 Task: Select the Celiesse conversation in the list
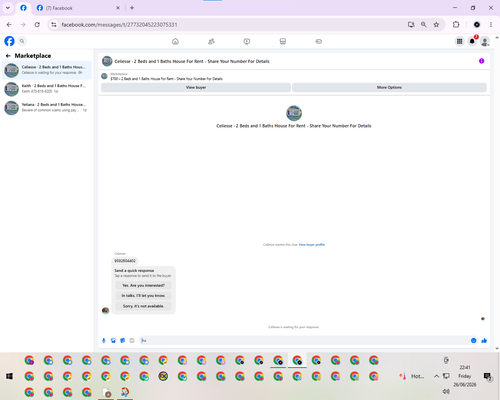47,70
